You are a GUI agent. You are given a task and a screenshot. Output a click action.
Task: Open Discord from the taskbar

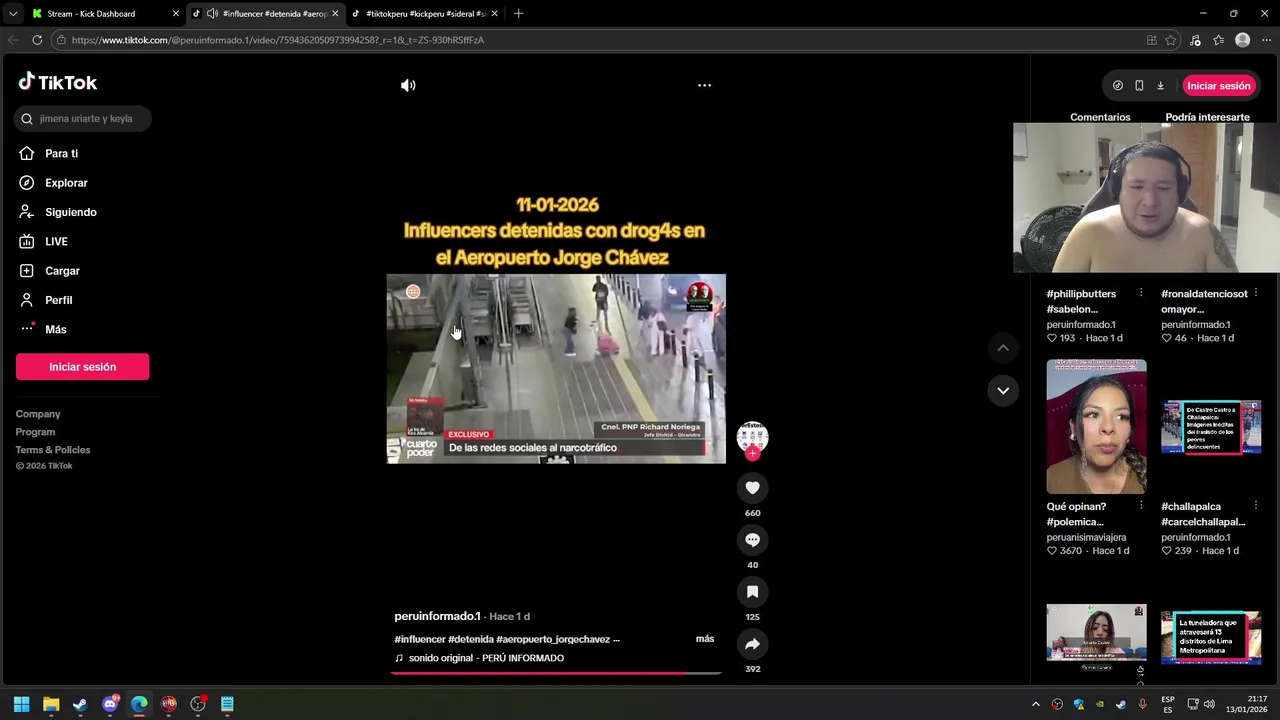point(110,704)
